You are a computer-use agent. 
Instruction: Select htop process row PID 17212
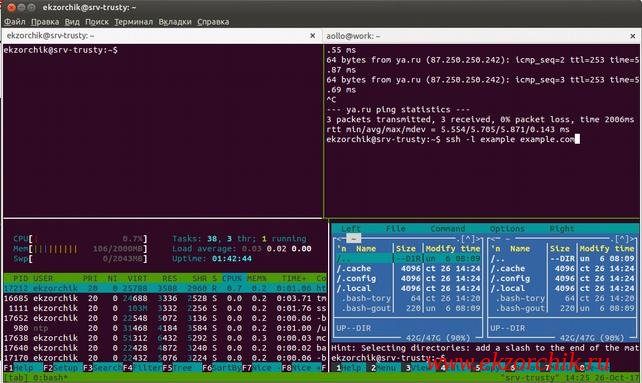click(x=165, y=288)
